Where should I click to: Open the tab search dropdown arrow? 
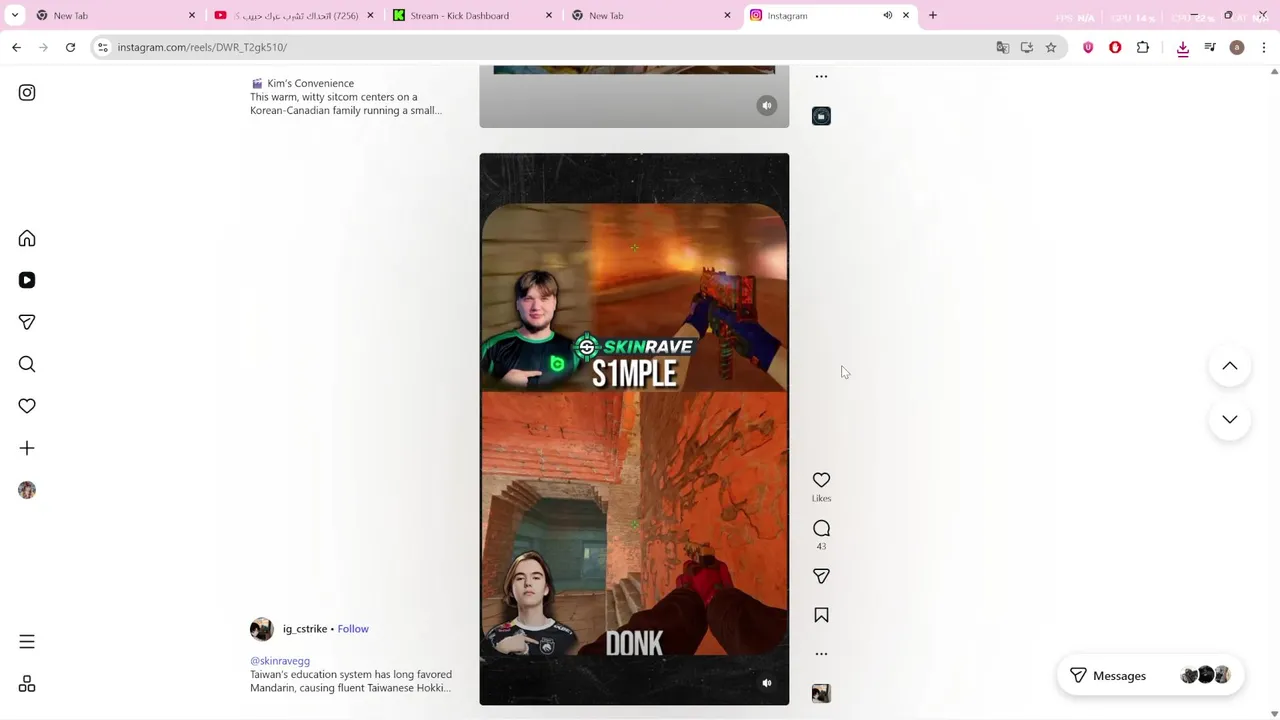pyautogui.click(x=15, y=16)
